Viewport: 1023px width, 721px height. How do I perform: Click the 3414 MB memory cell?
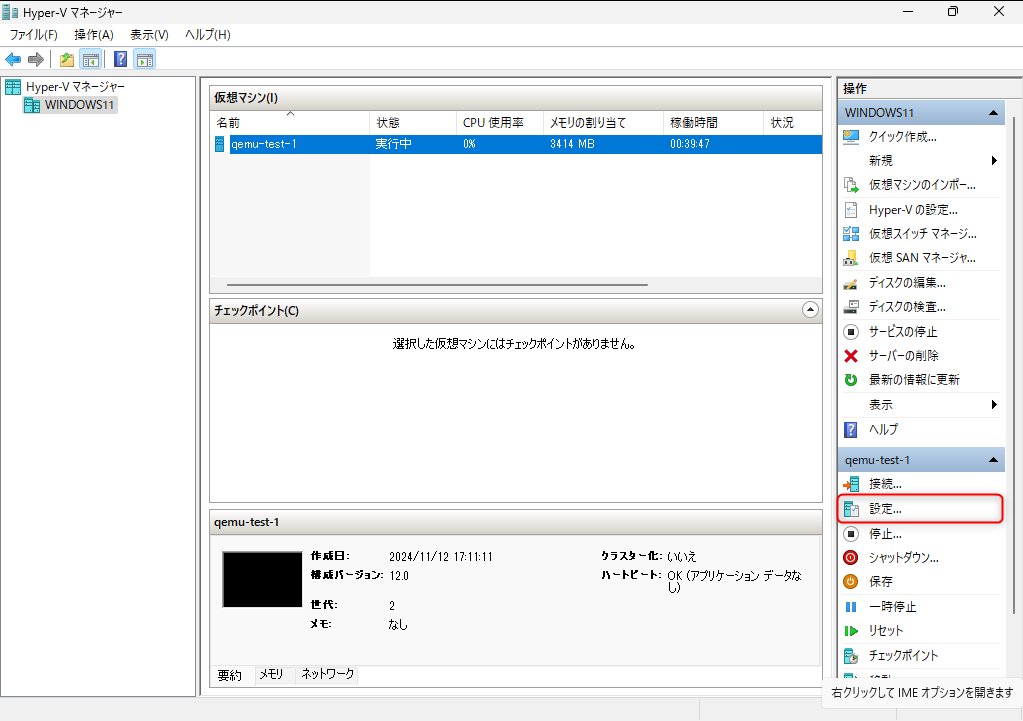572,144
